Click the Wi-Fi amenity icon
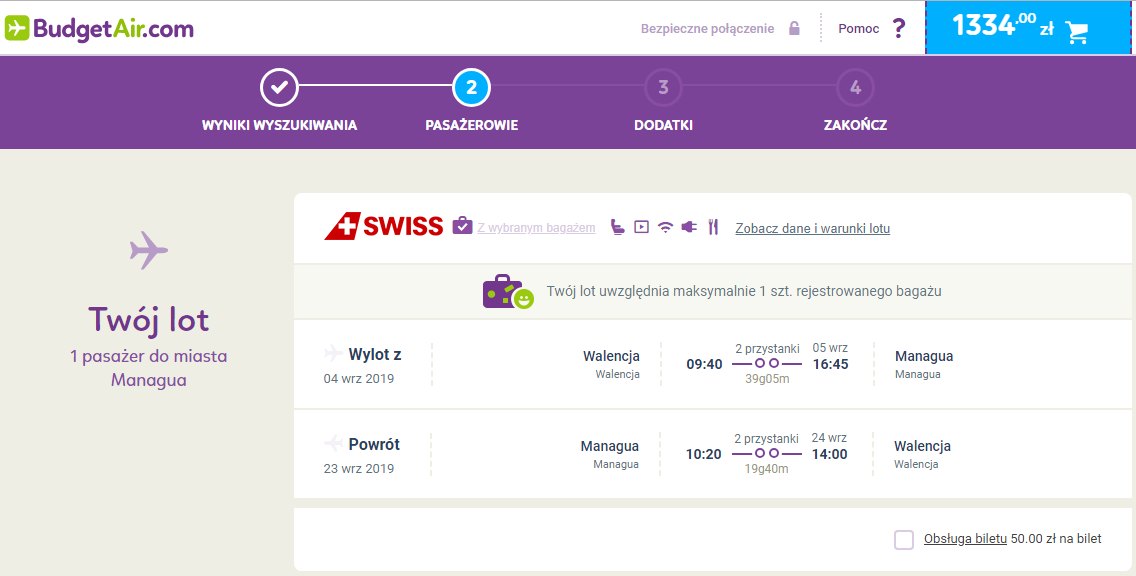Viewport: 1136px width, 576px height. pyautogui.click(x=665, y=228)
